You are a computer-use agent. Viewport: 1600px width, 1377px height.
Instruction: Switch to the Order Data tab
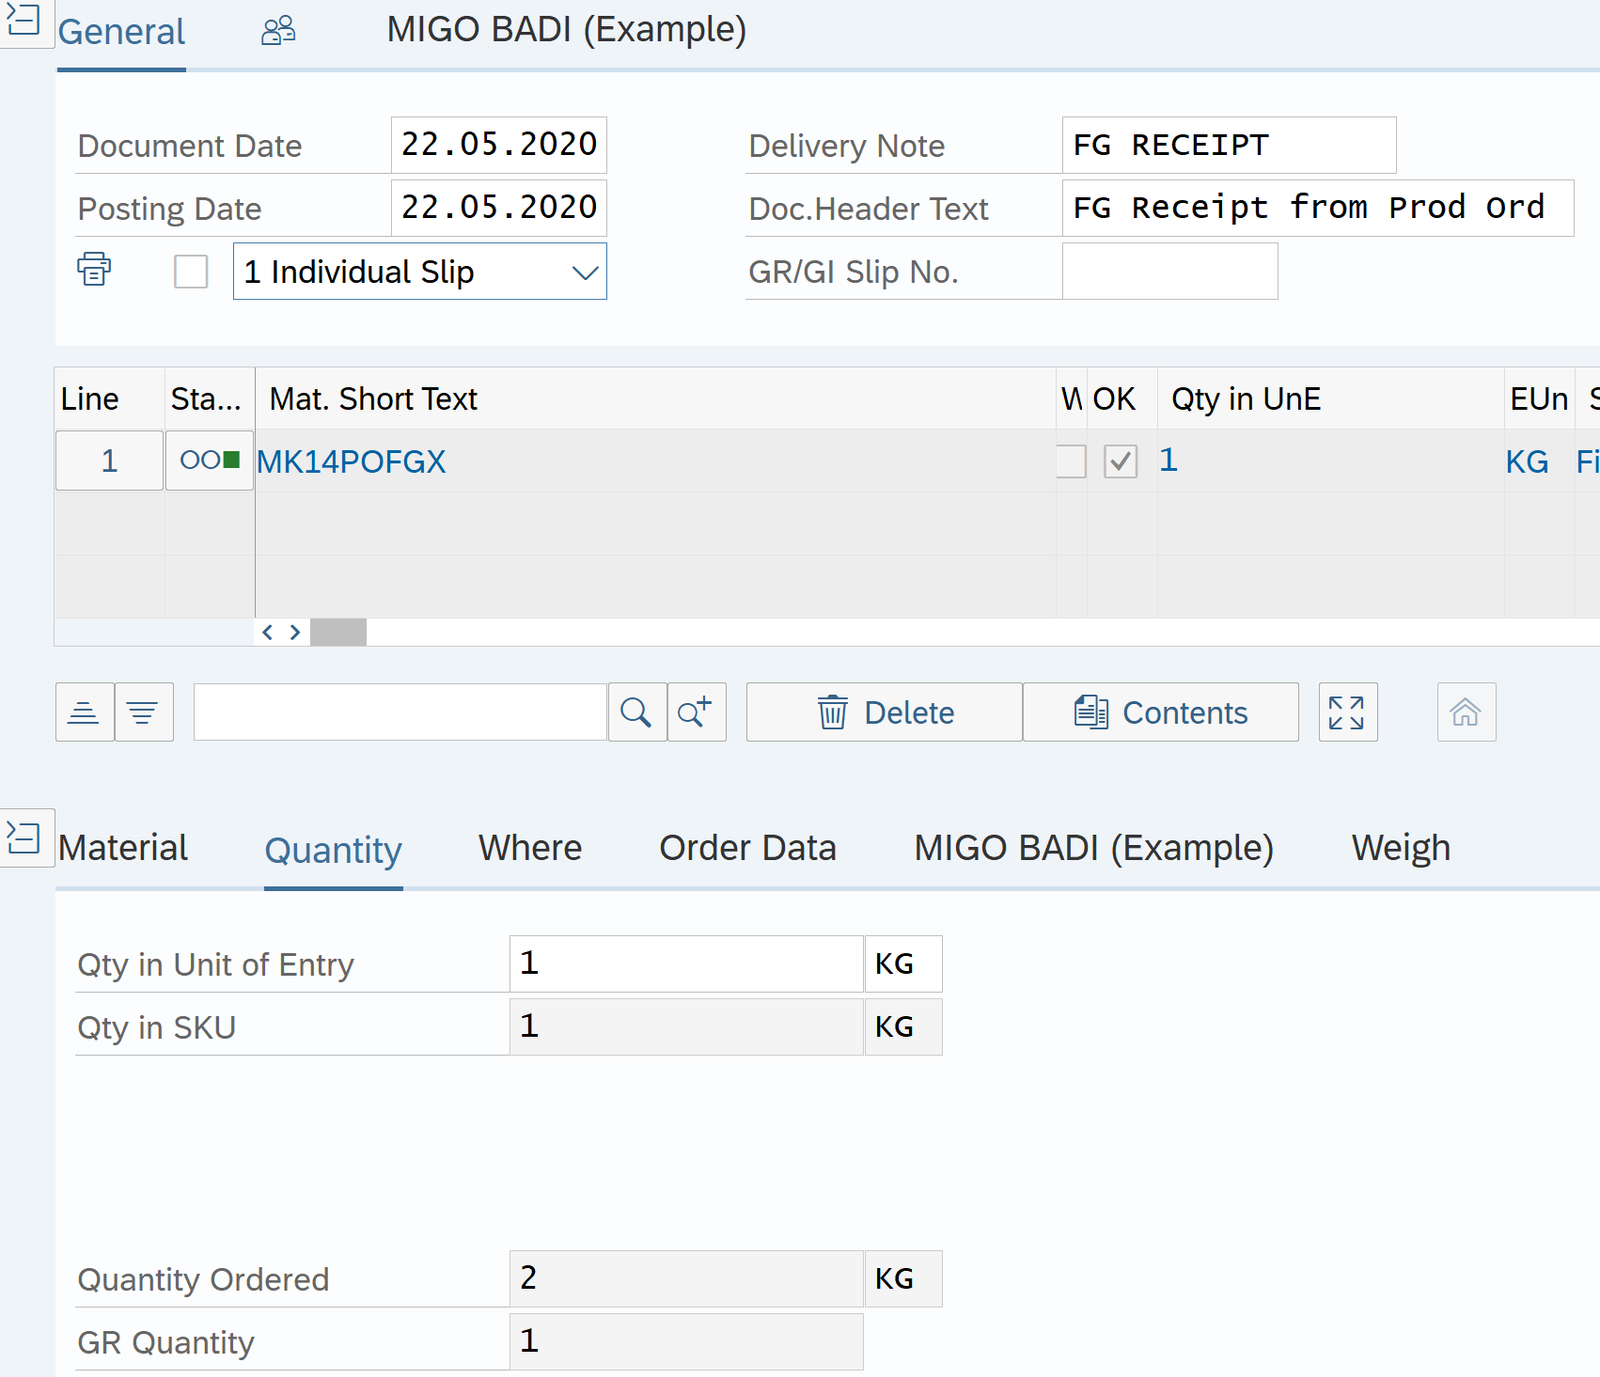pos(747,848)
